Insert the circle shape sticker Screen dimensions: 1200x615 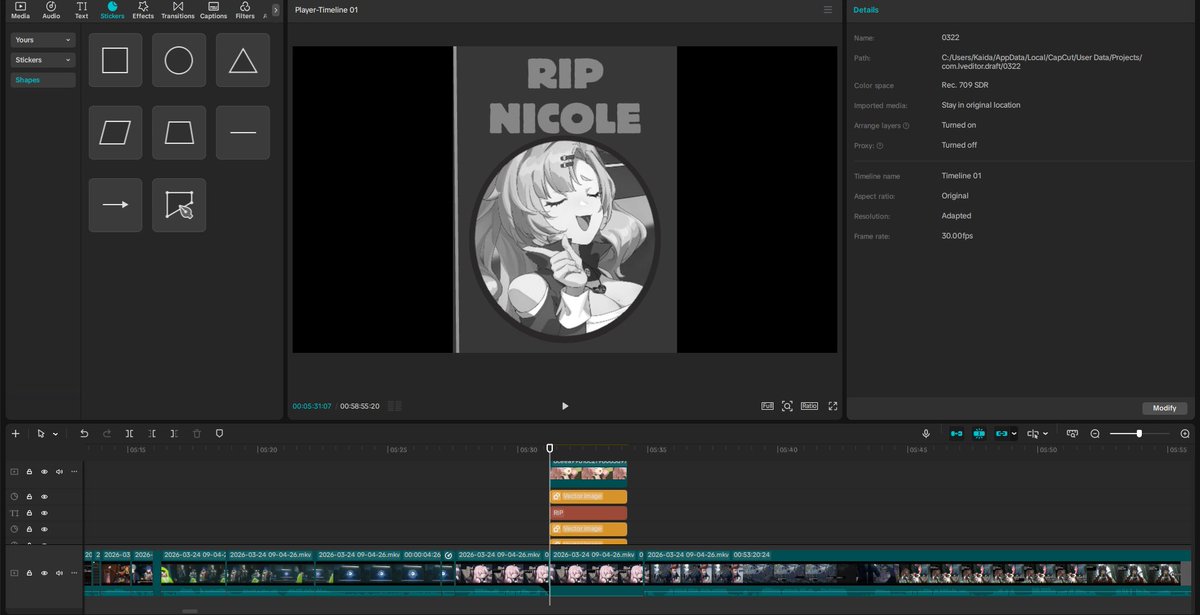(179, 60)
